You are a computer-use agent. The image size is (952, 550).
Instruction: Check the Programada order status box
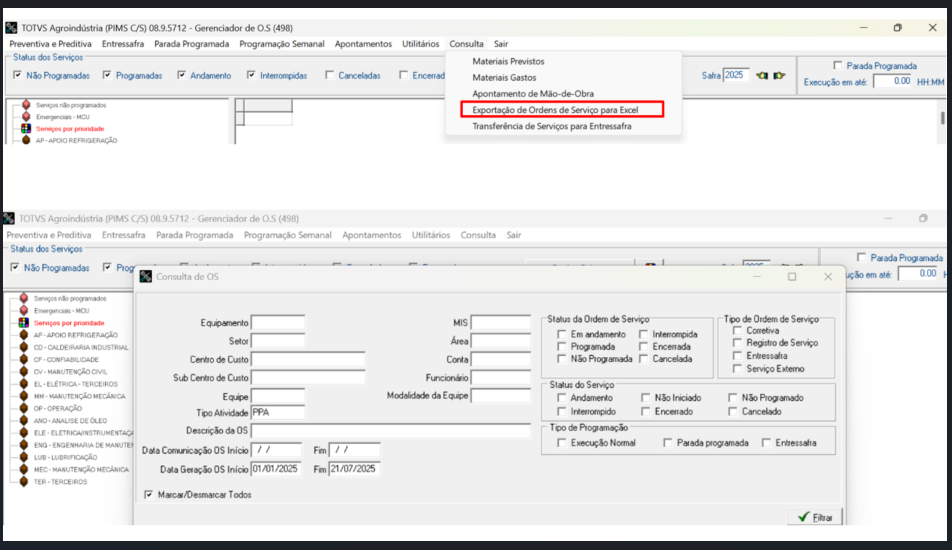pos(562,347)
